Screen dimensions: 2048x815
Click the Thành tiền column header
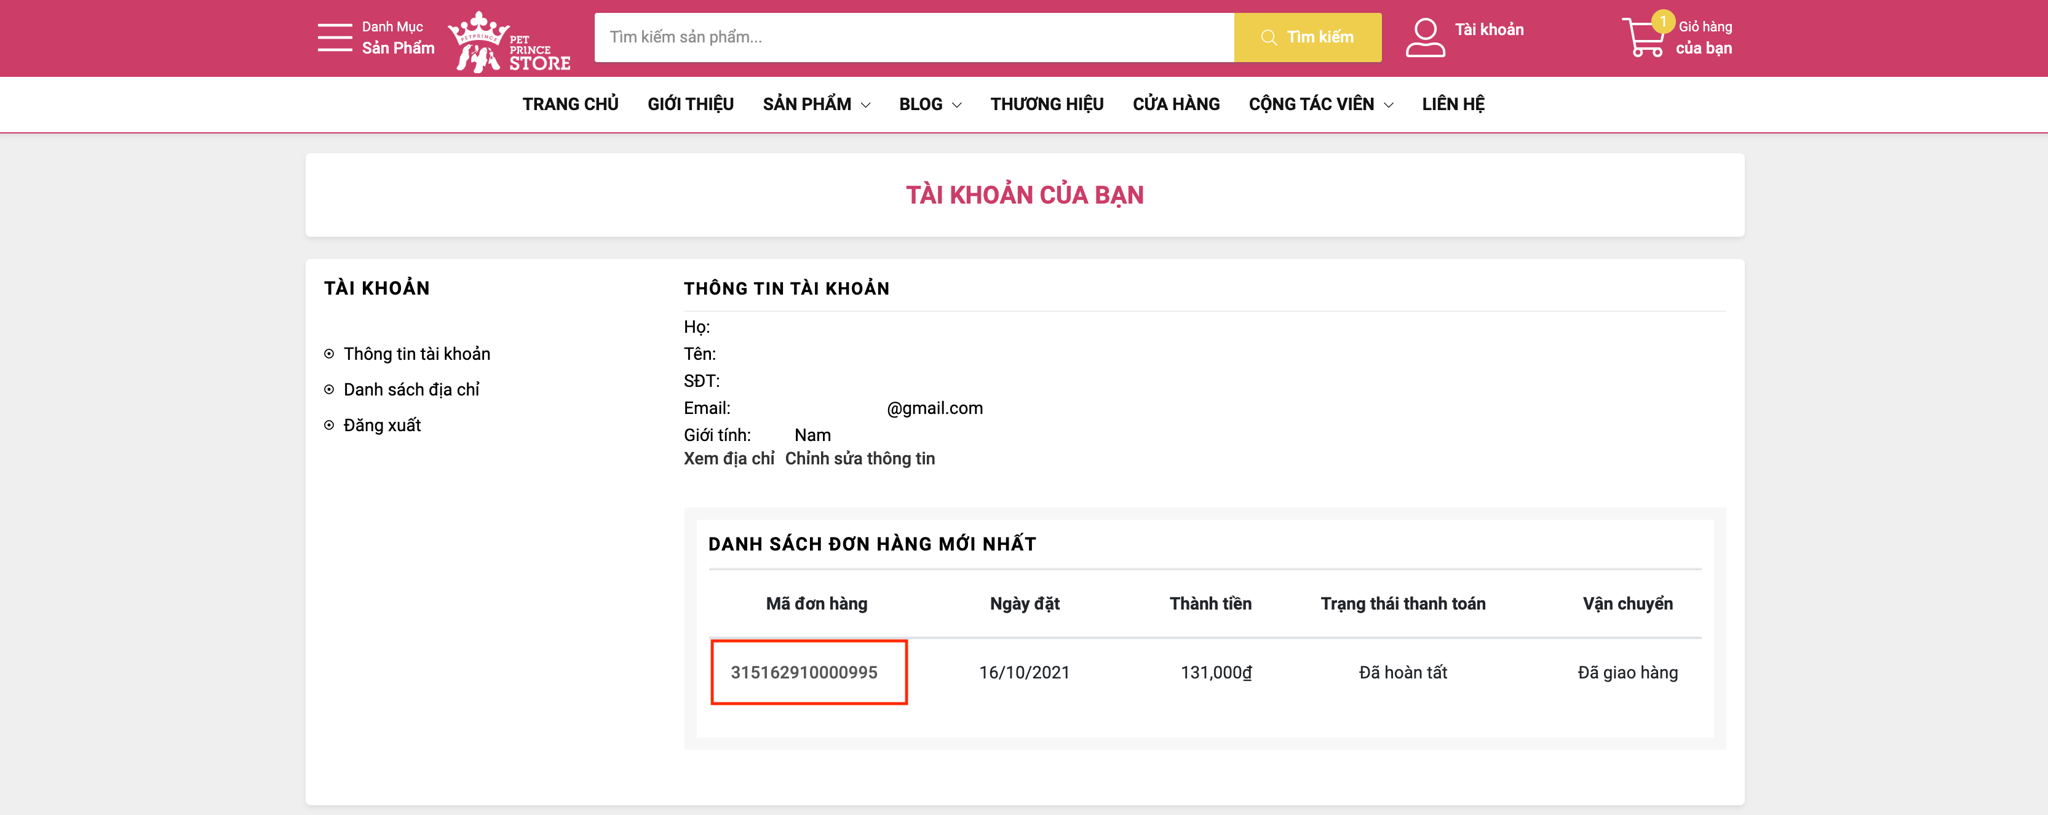[1210, 604]
